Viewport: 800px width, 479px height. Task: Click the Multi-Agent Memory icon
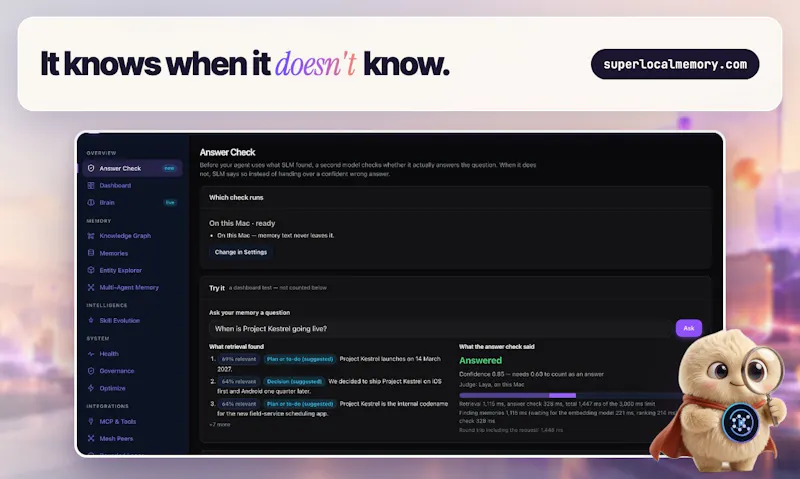(91, 288)
